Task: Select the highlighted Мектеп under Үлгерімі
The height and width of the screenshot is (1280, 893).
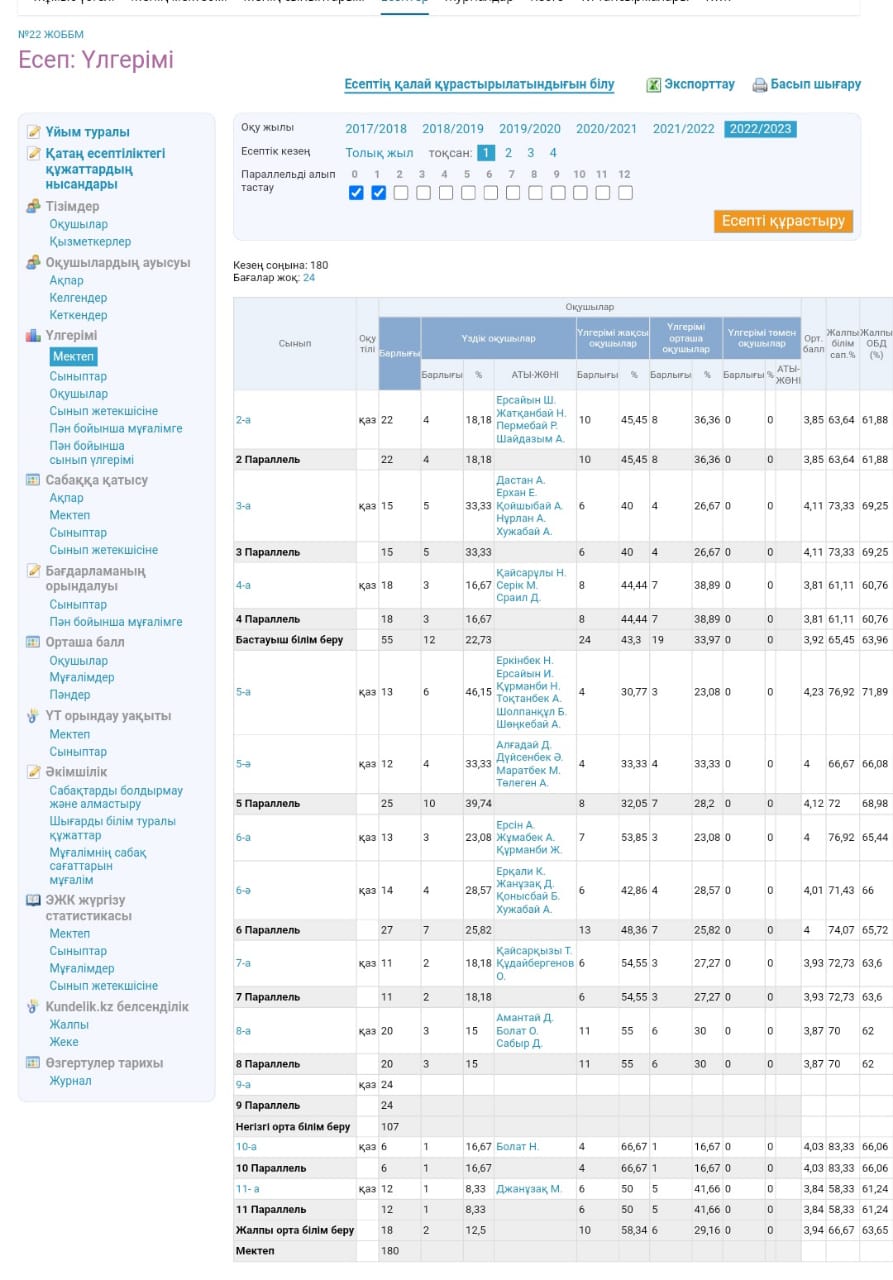Action: 74,356
